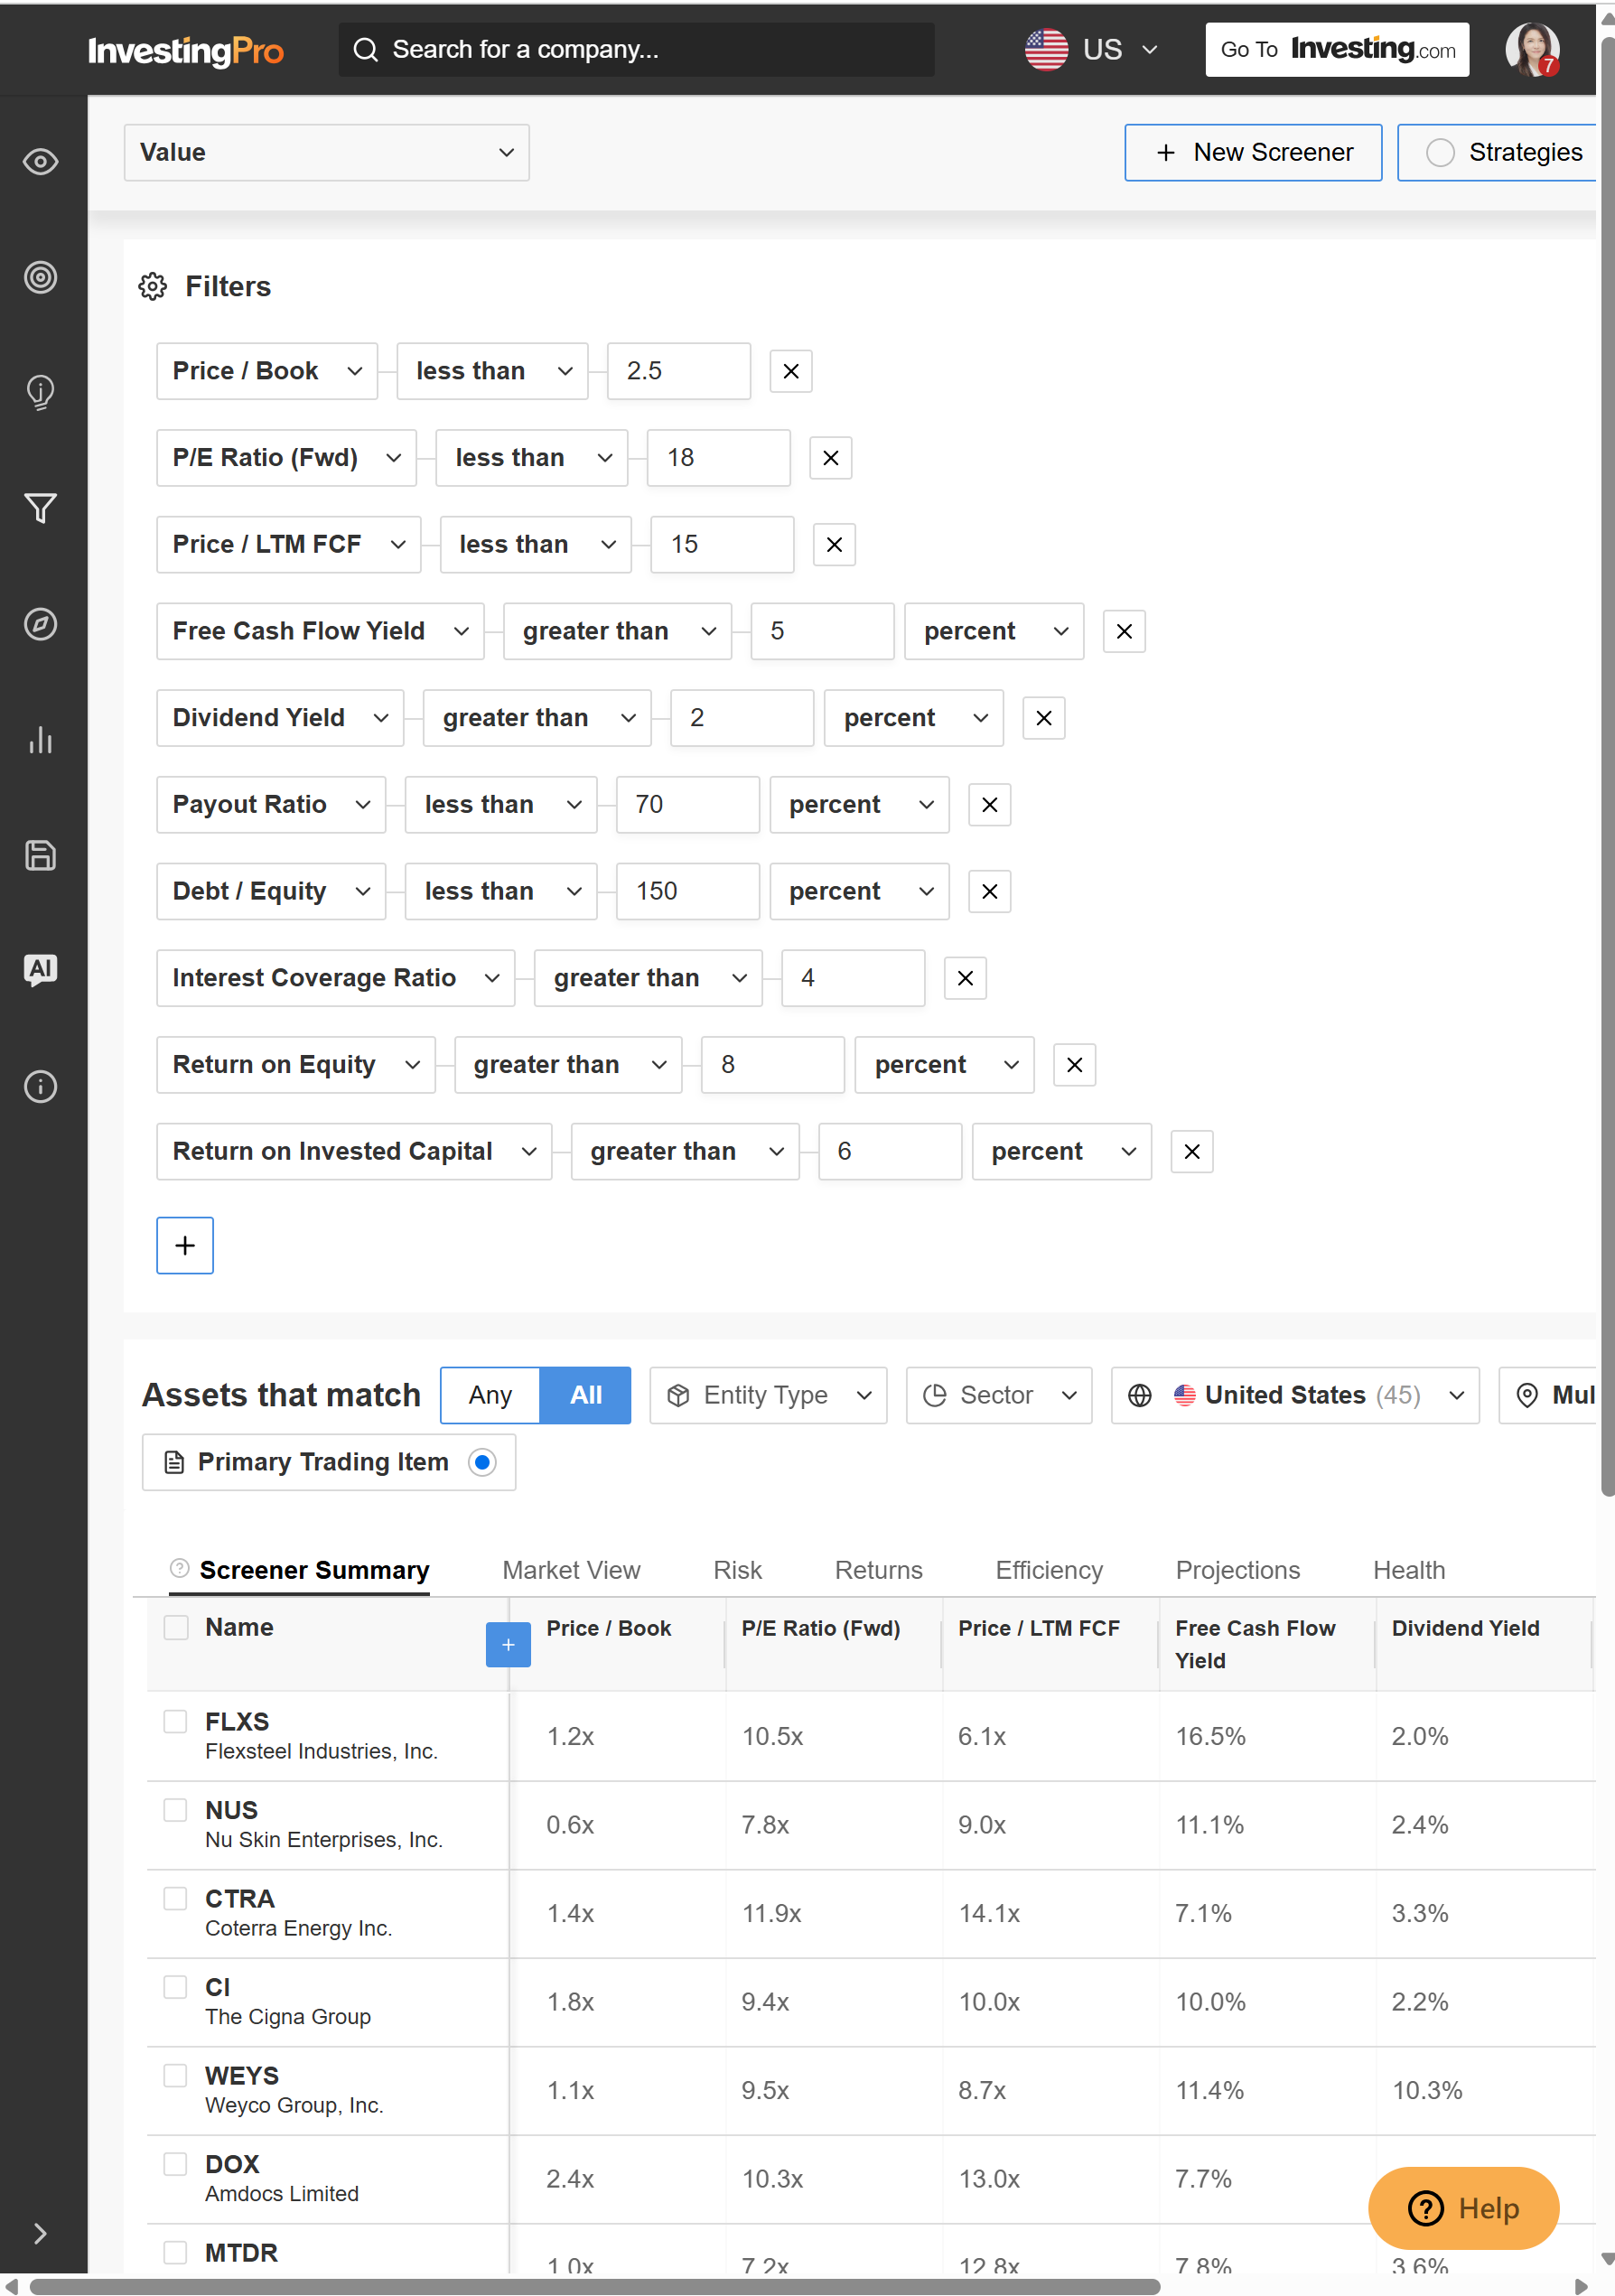
Task: Select the Any match button
Action: (490, 1395)
